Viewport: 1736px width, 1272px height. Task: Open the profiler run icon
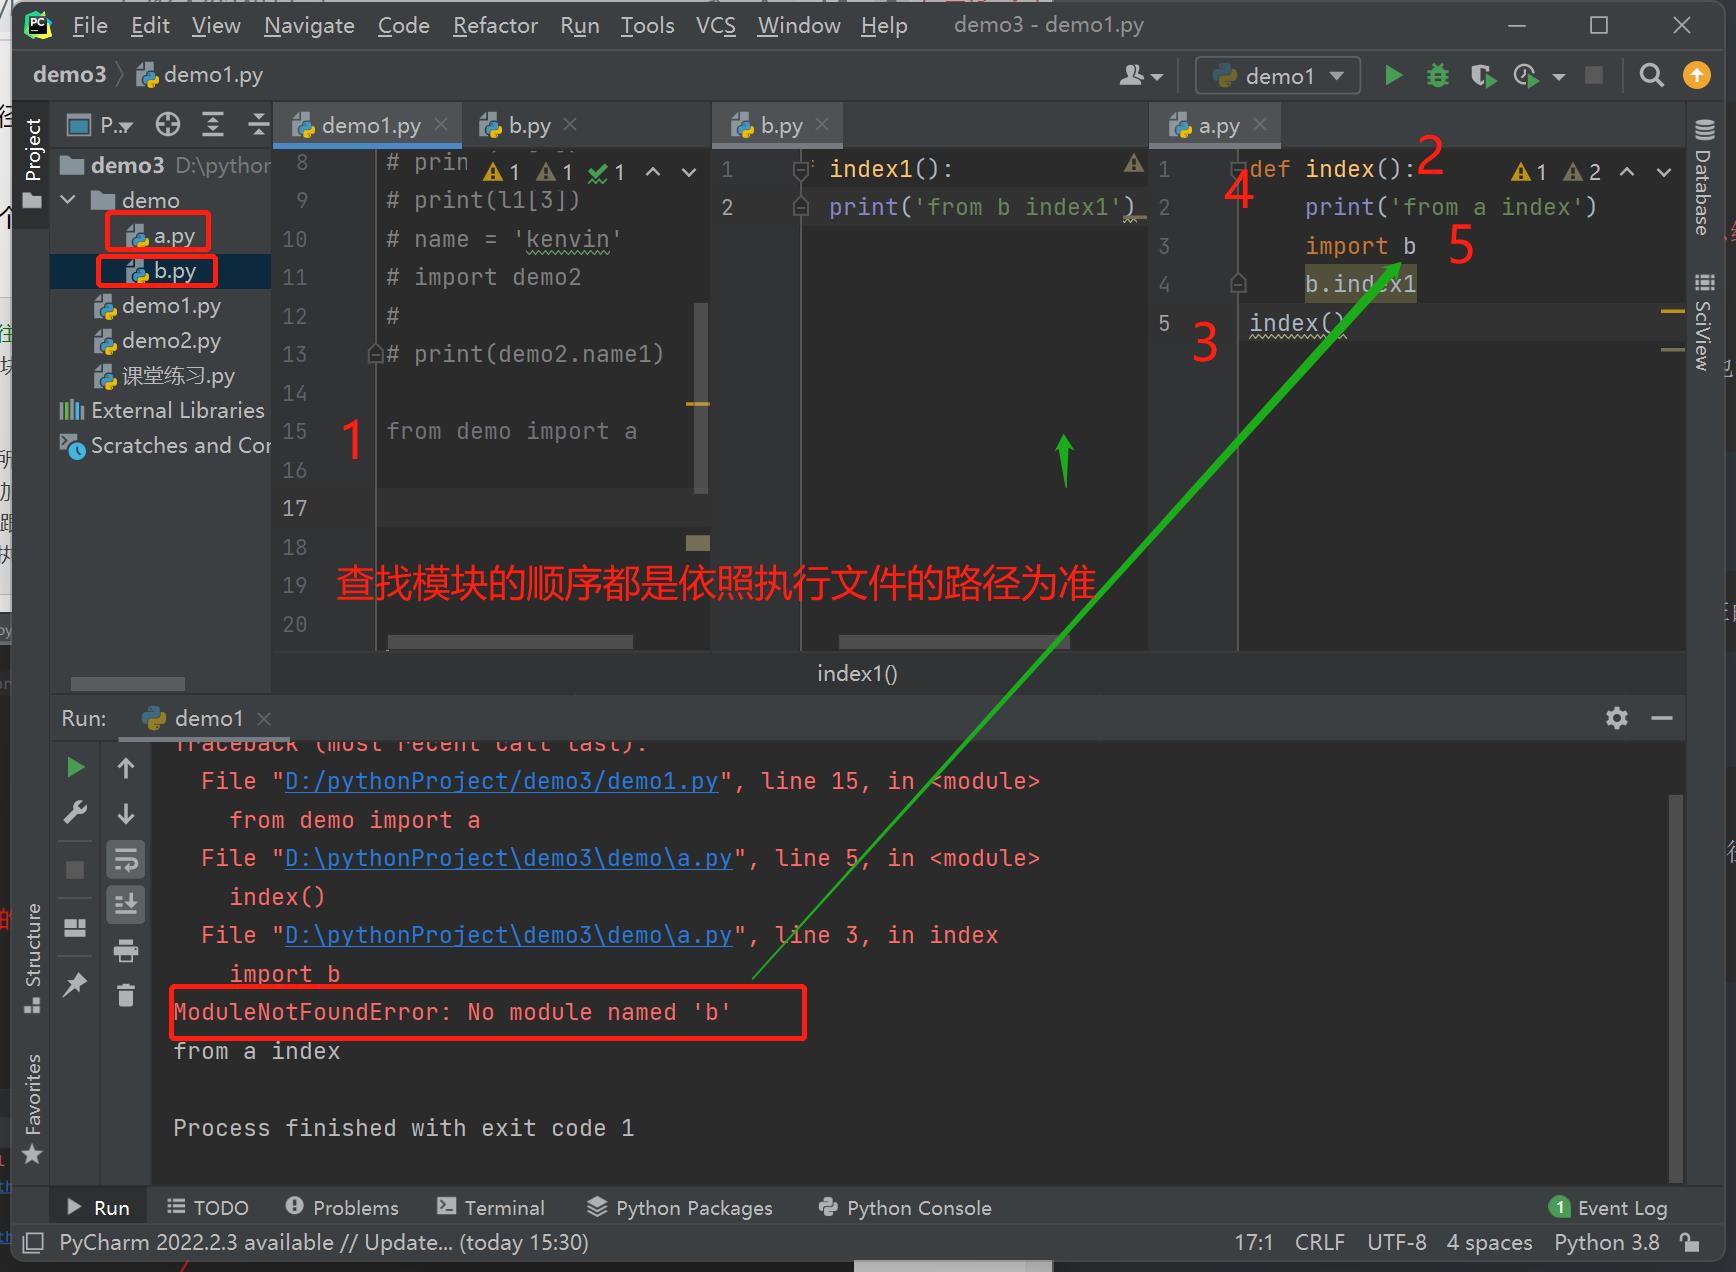click(1525, 76)
